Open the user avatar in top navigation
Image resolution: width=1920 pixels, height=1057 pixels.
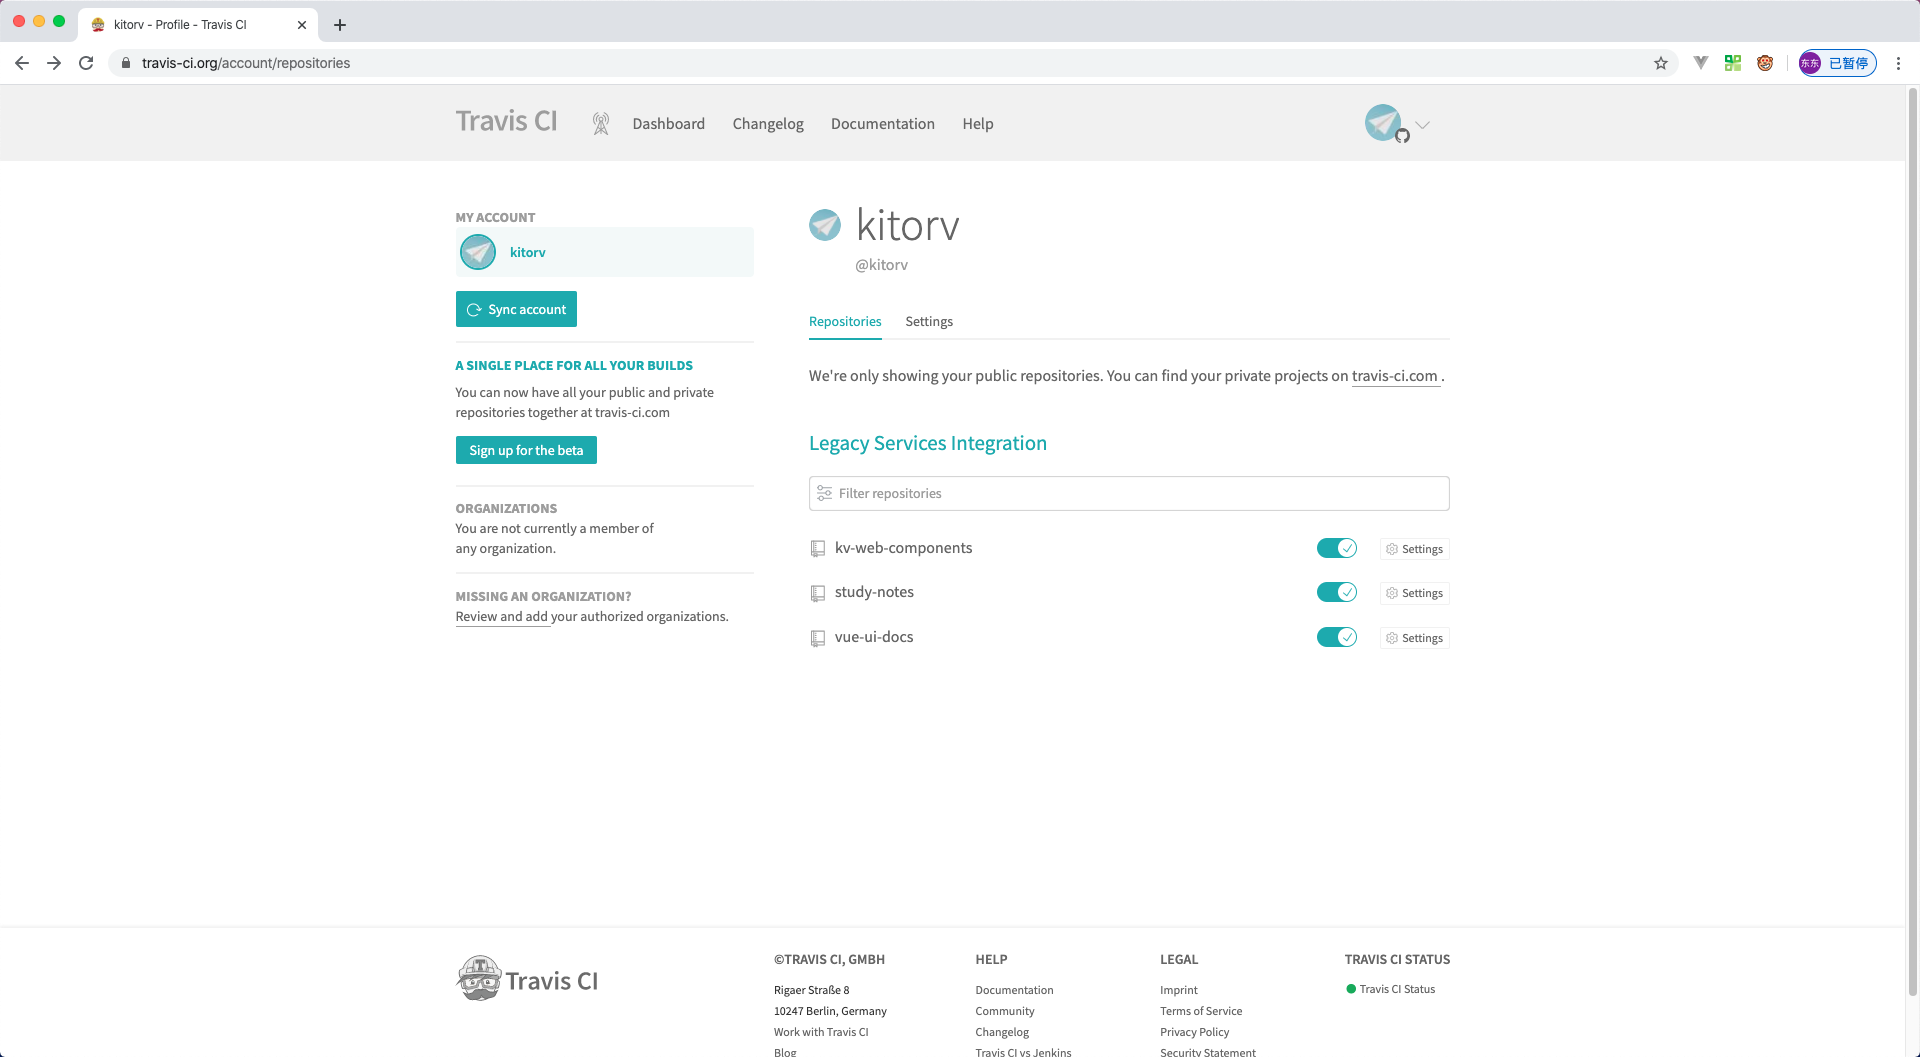point(1384,123)
